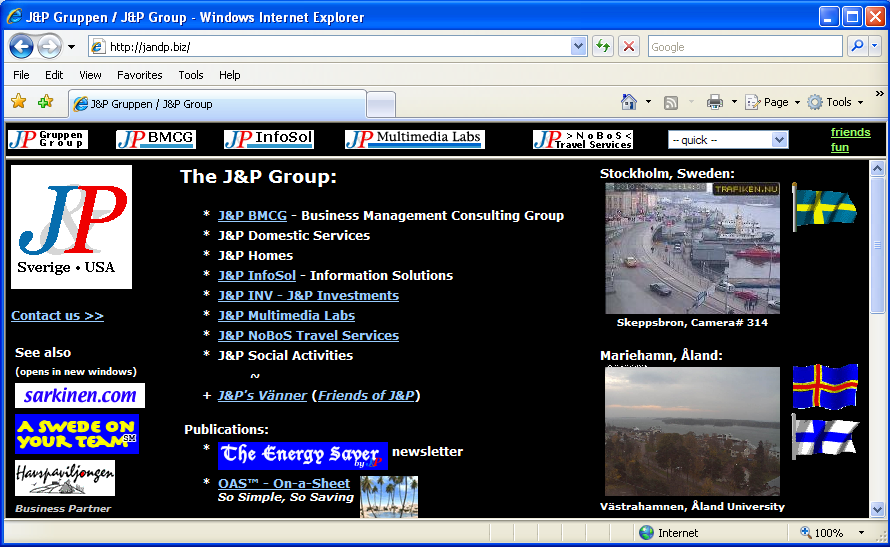Click the Add to Favorites icon
Screen dimensions: 890x547
[45, 102]
